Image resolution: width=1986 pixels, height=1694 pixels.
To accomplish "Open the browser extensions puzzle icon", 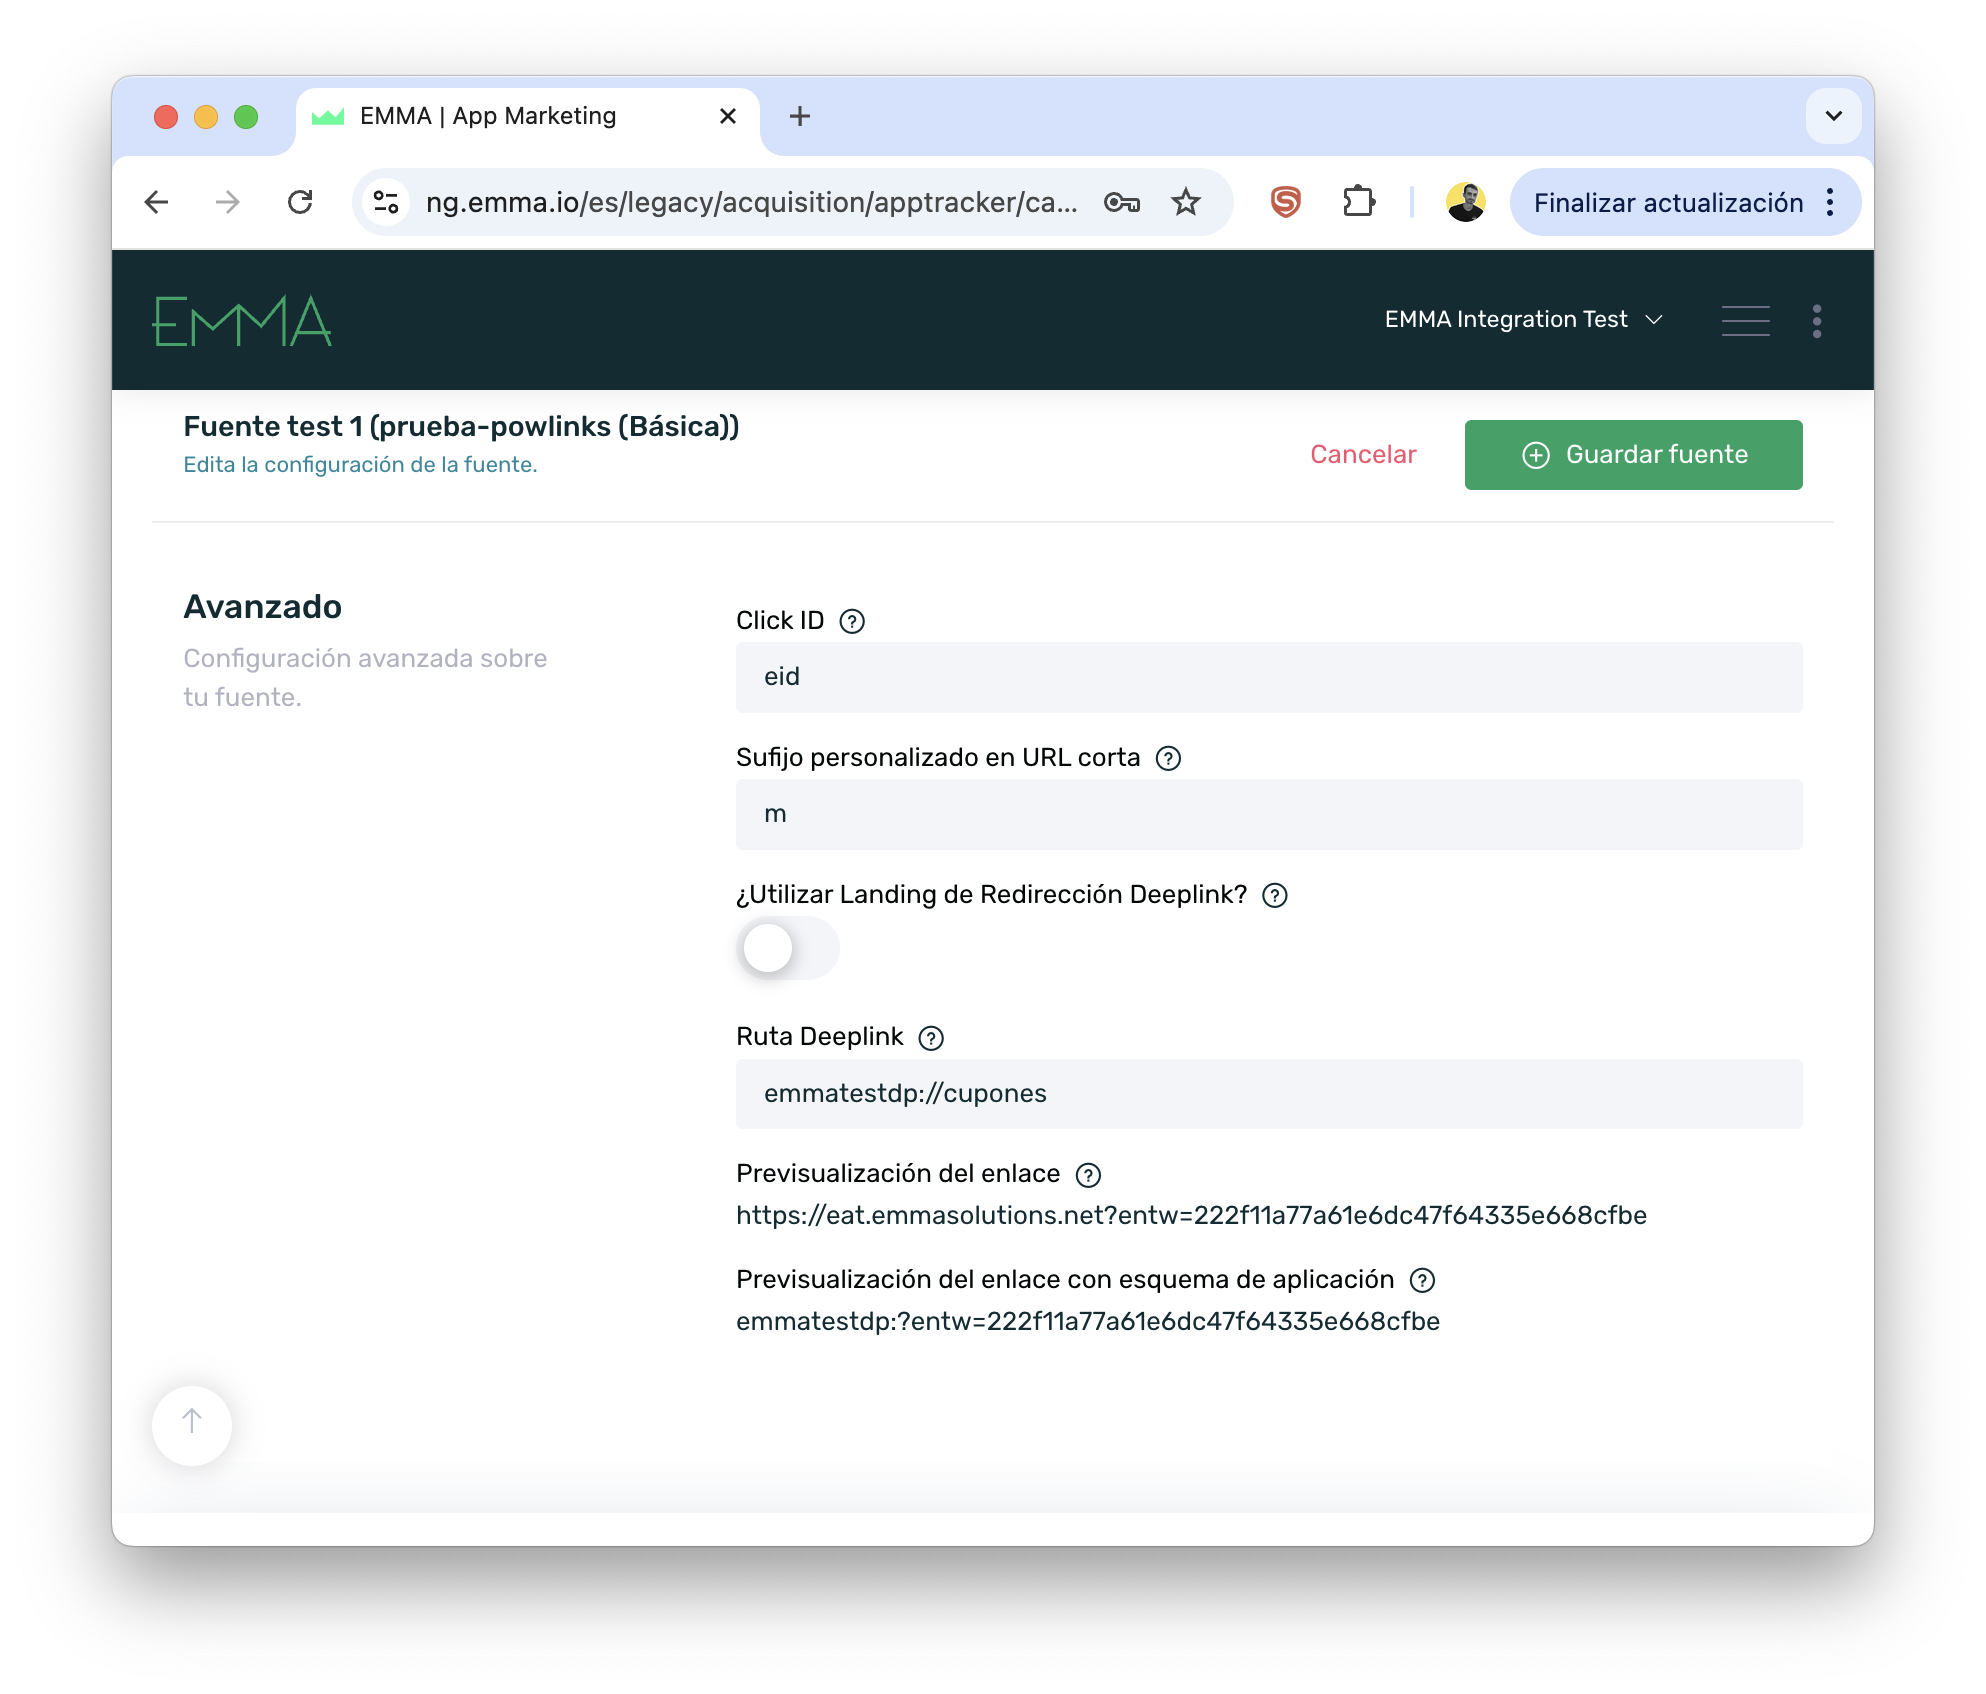I will [x=1358, y=202].
